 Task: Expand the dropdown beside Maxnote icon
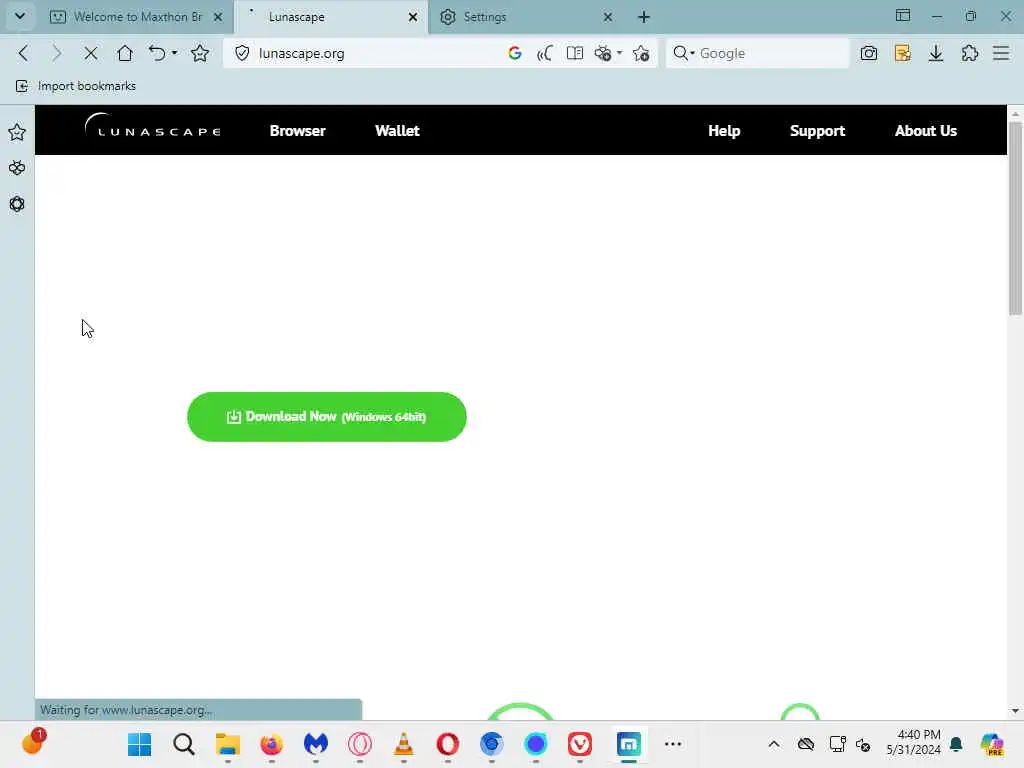tap(619, 53)
